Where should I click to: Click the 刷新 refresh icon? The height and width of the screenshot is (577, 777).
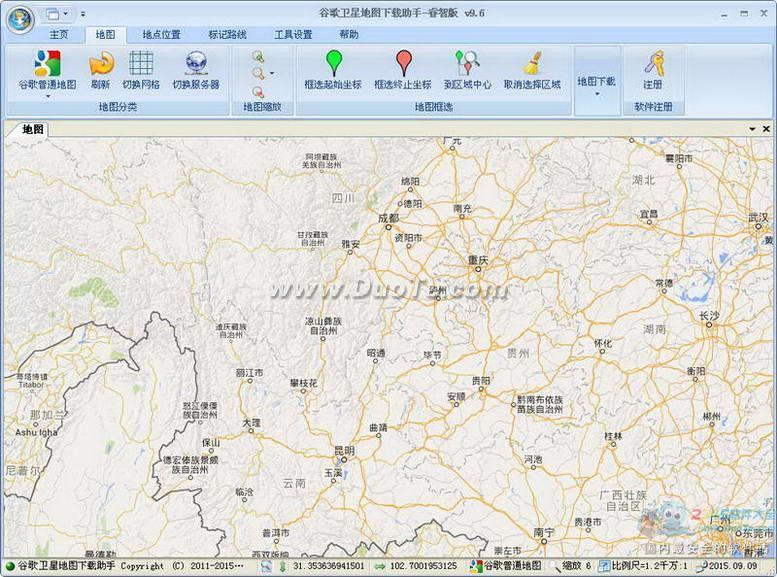click(101, 63)
